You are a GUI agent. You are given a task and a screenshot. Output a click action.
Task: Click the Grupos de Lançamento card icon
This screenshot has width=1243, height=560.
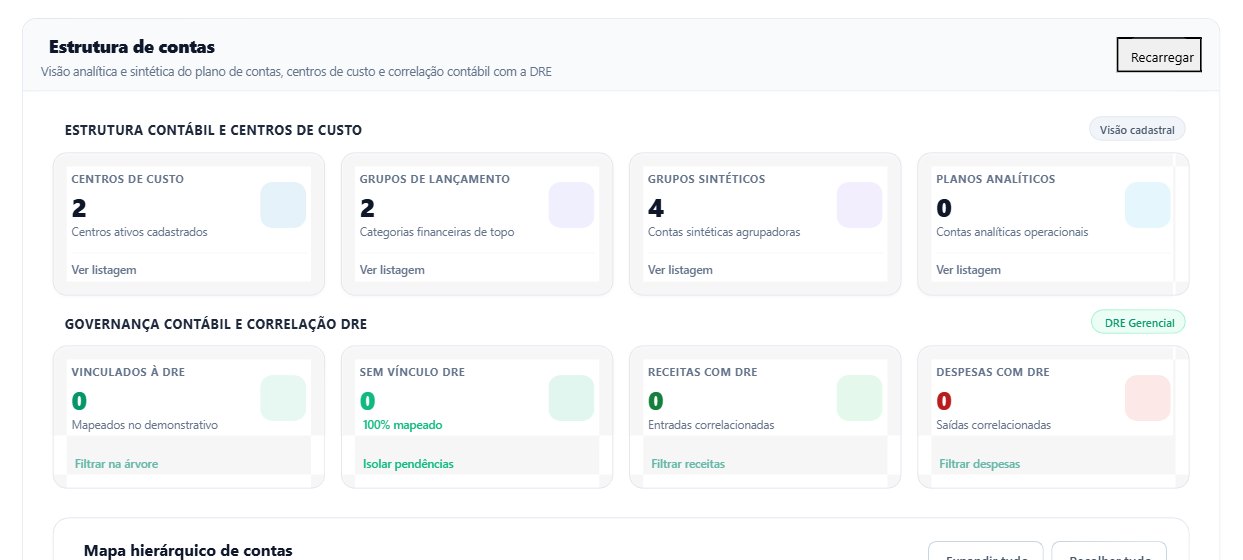click(x=571, y=205)
